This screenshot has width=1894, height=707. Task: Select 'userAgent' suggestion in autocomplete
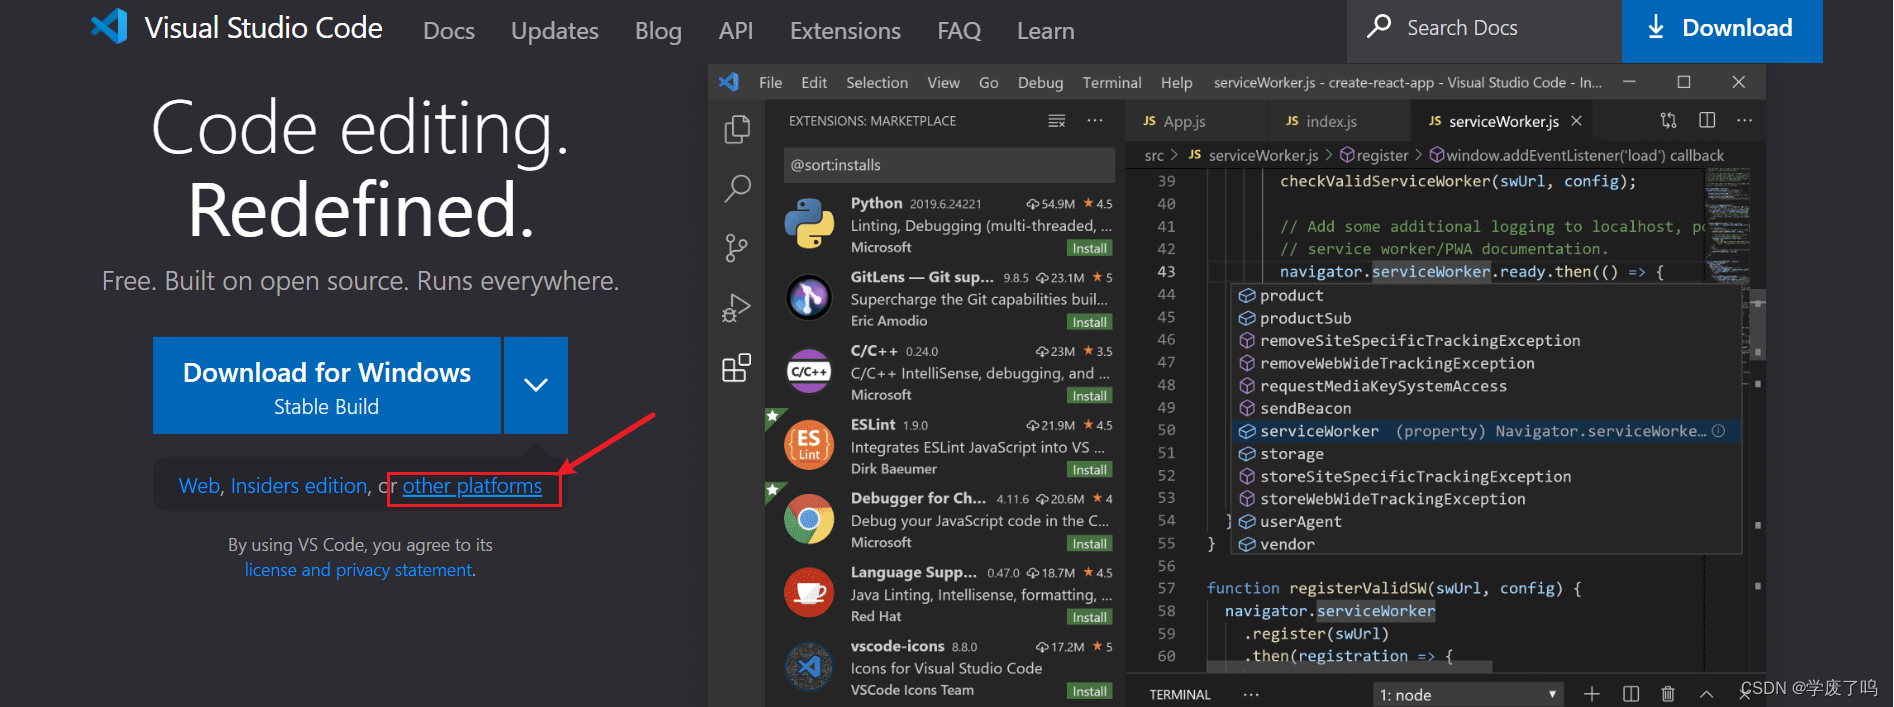coord(1487,522)
